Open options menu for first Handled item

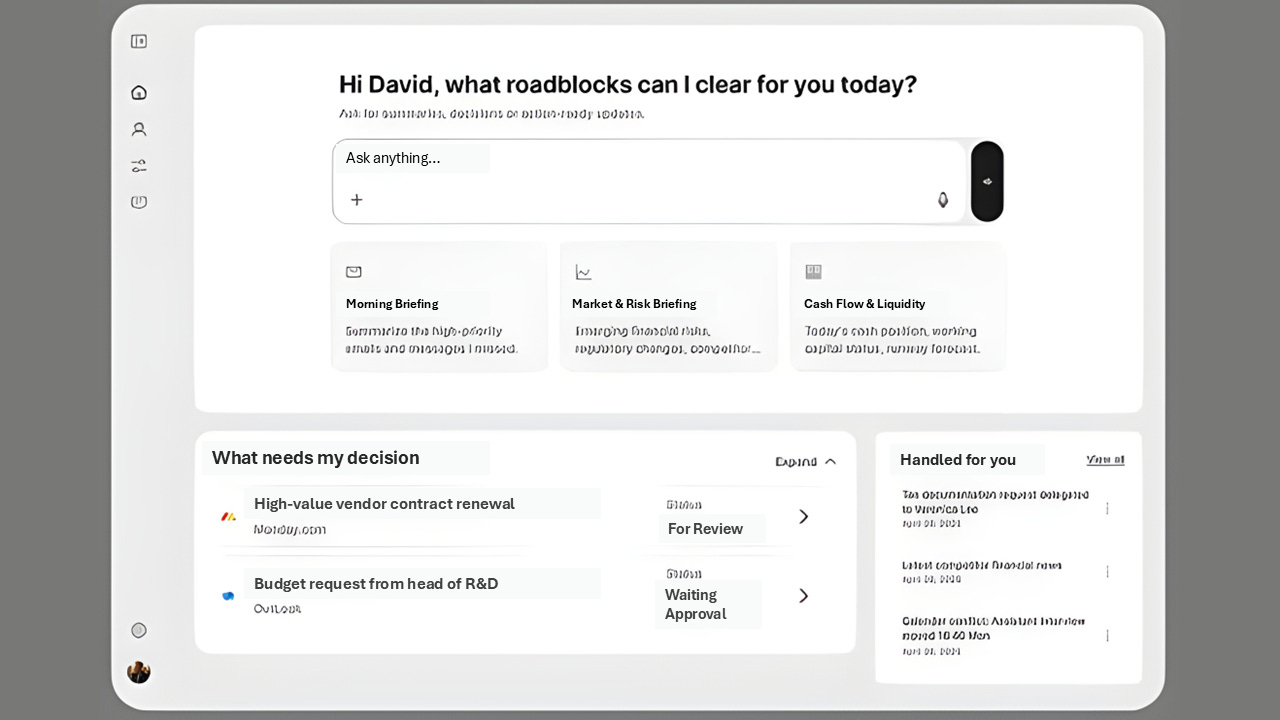click(x=1107, y=508)
